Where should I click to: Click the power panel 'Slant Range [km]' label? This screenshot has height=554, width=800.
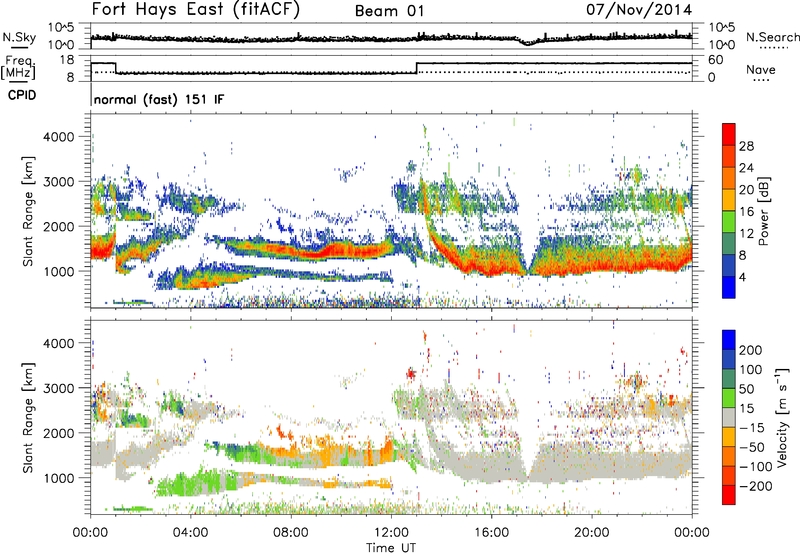tap(28, 211)
